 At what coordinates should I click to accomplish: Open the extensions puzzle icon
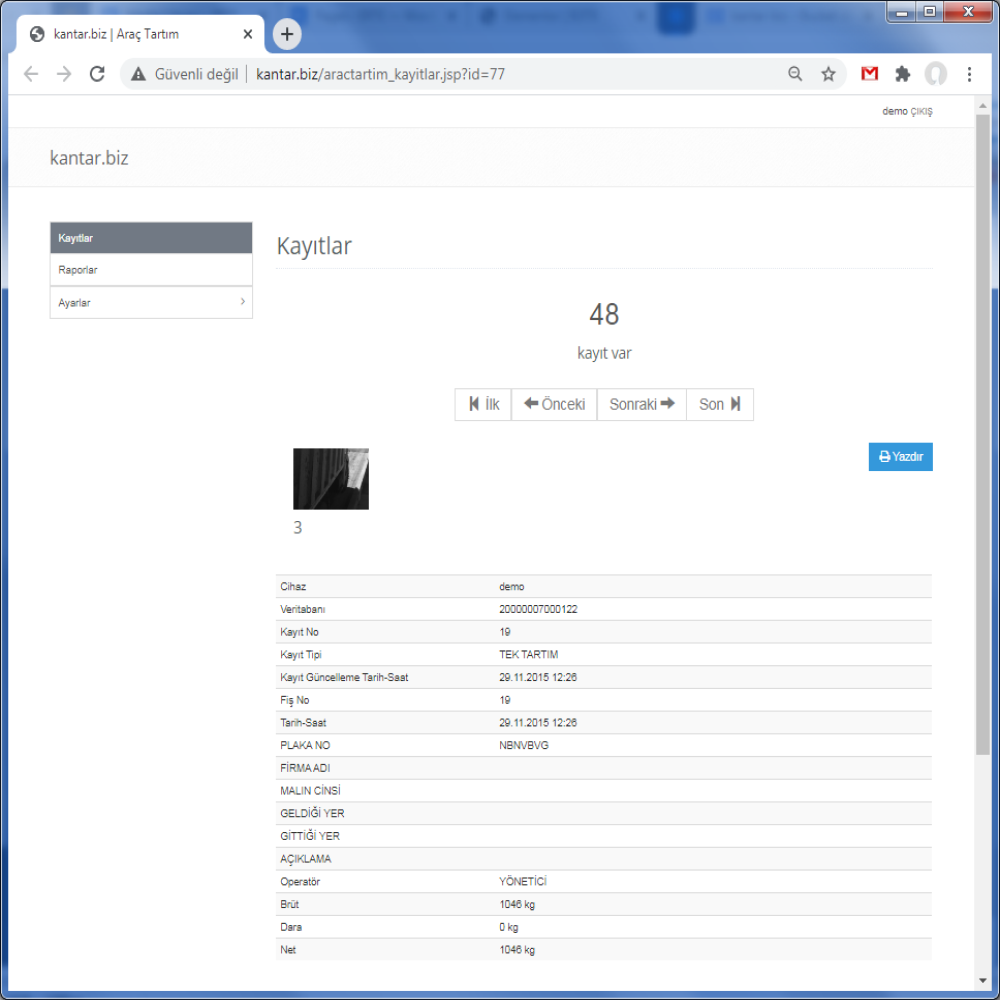tap(902, 74)
